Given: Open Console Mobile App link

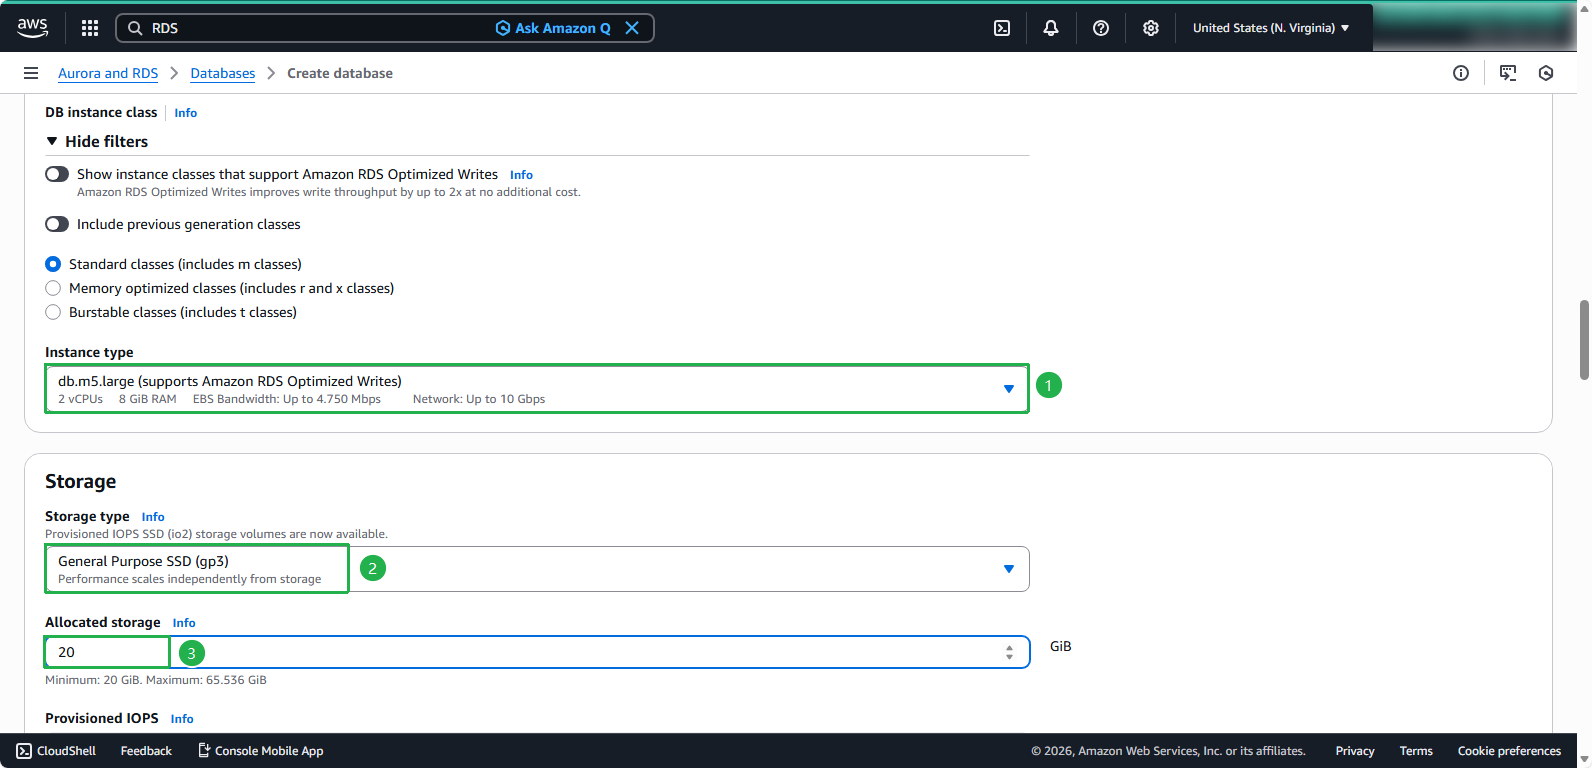Looking at the screenshot, I should click(260, 751).
